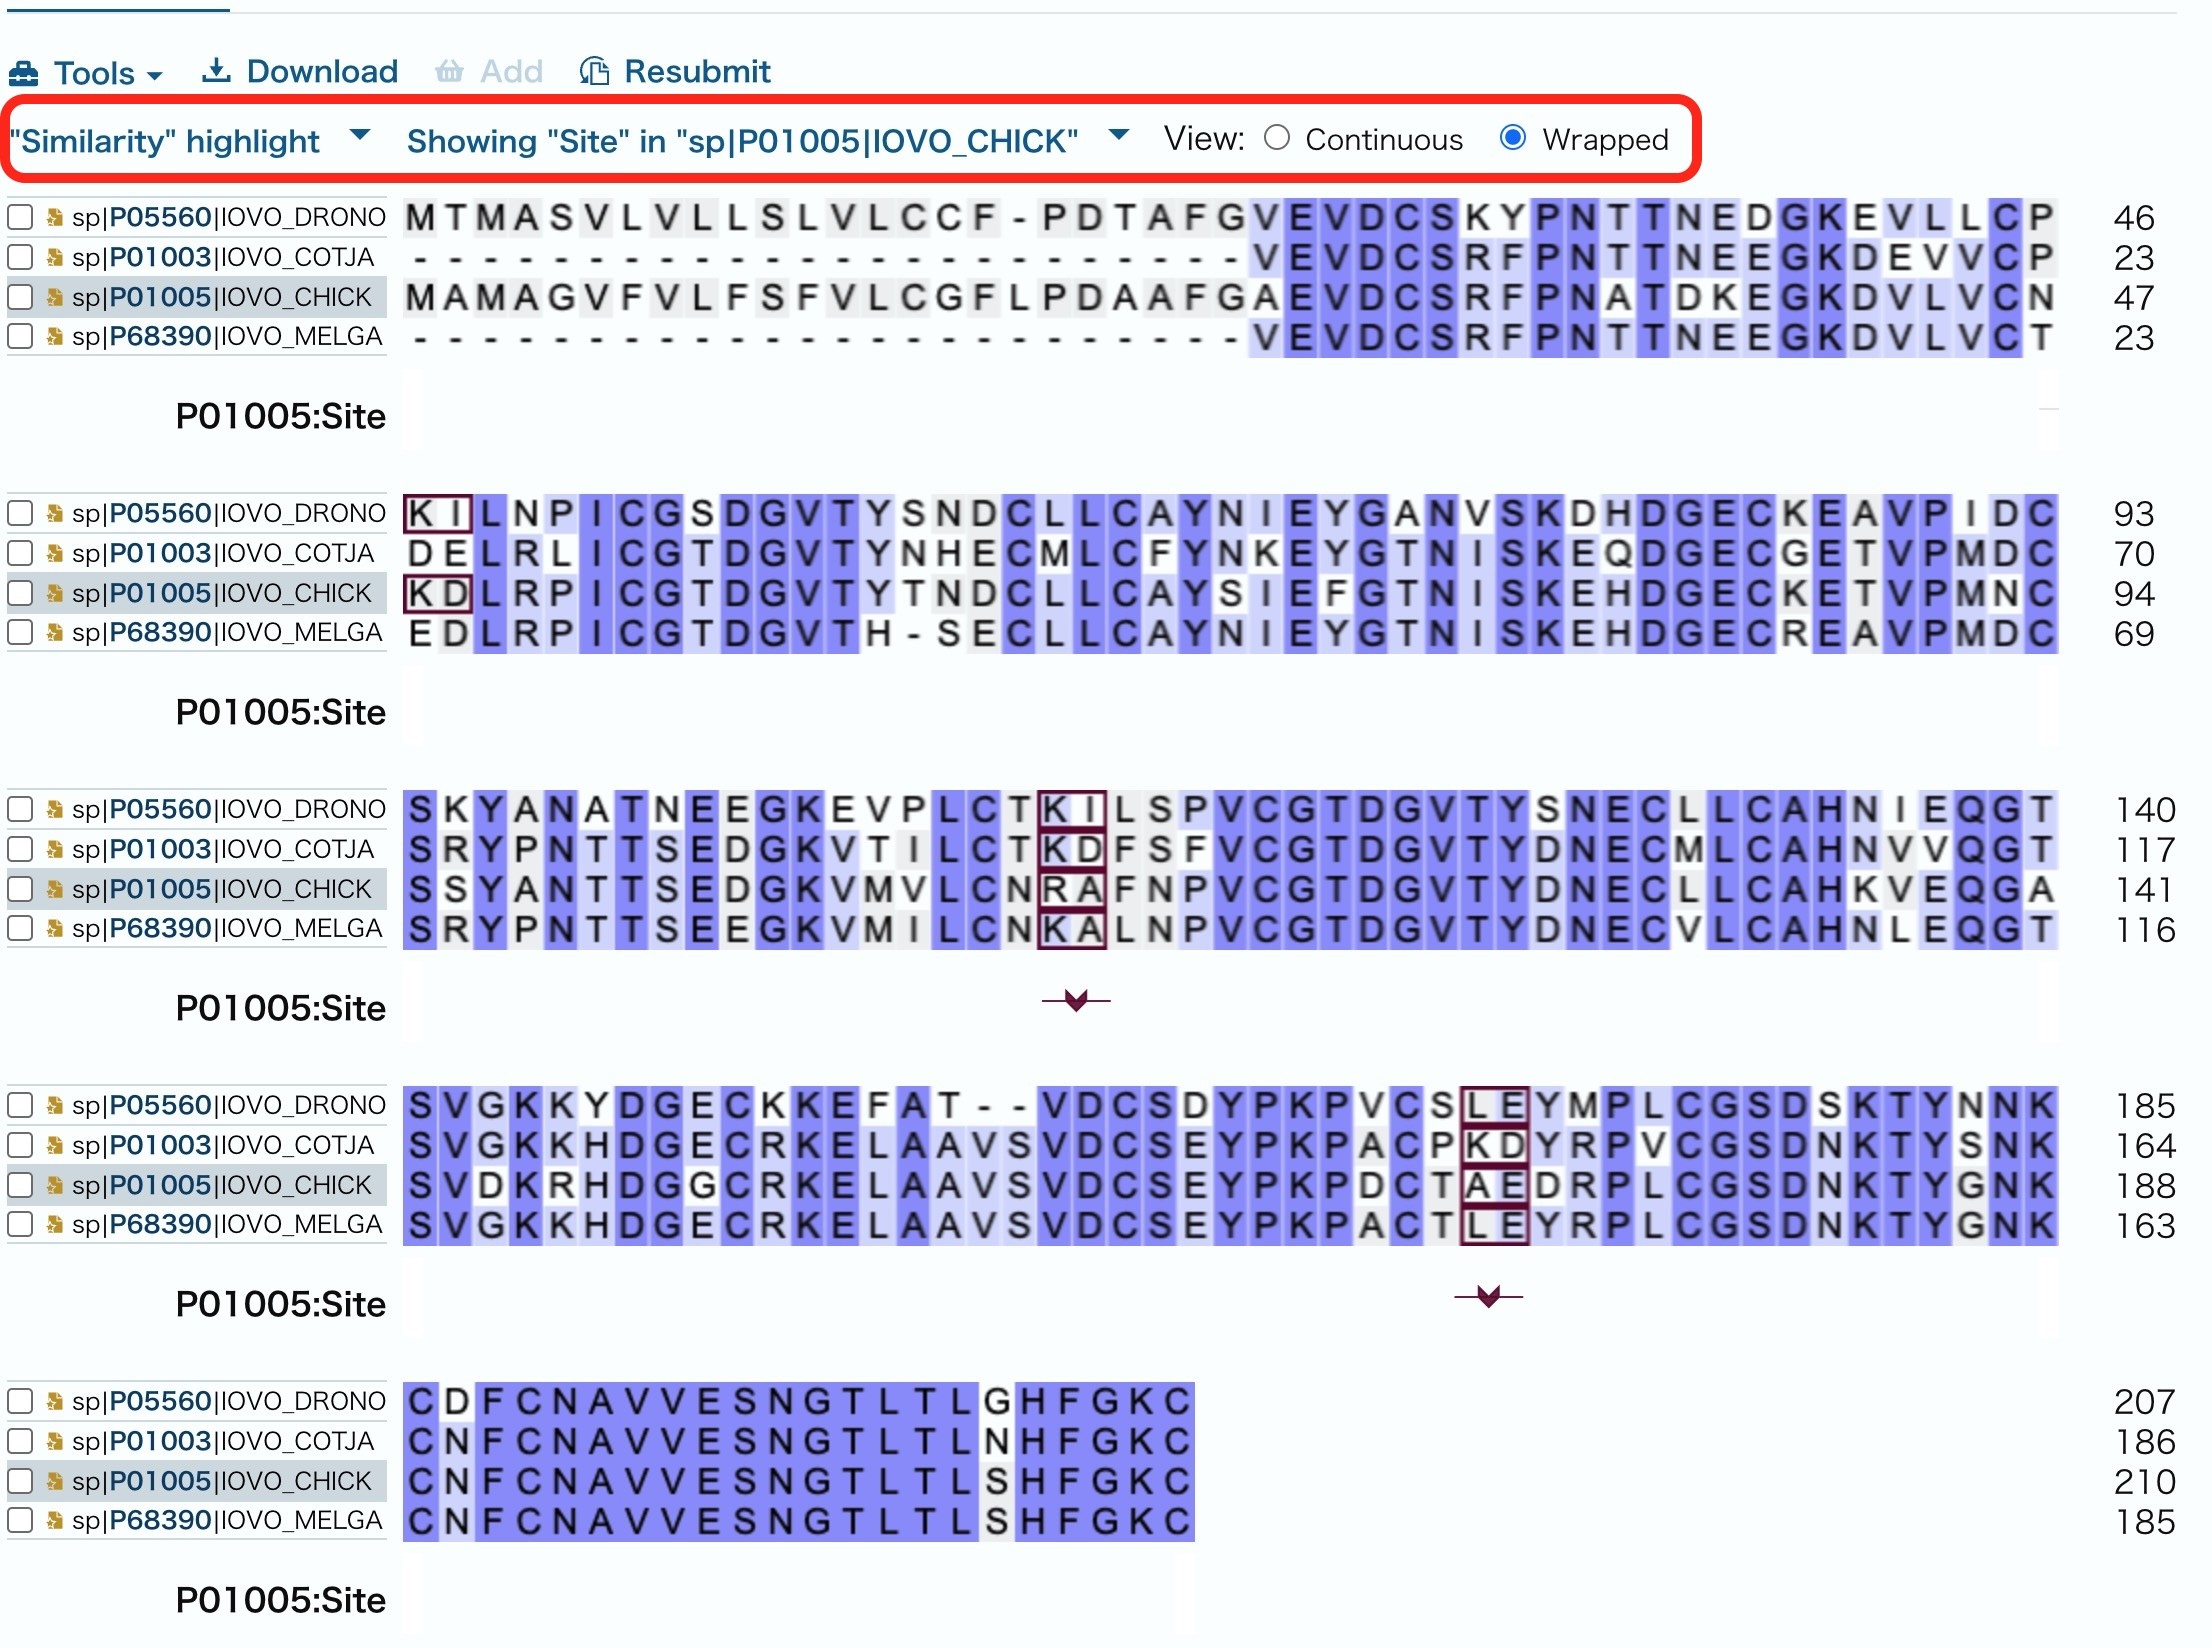Click the Add basket icon
2212x1648 pixels.
tap(449, 71)
